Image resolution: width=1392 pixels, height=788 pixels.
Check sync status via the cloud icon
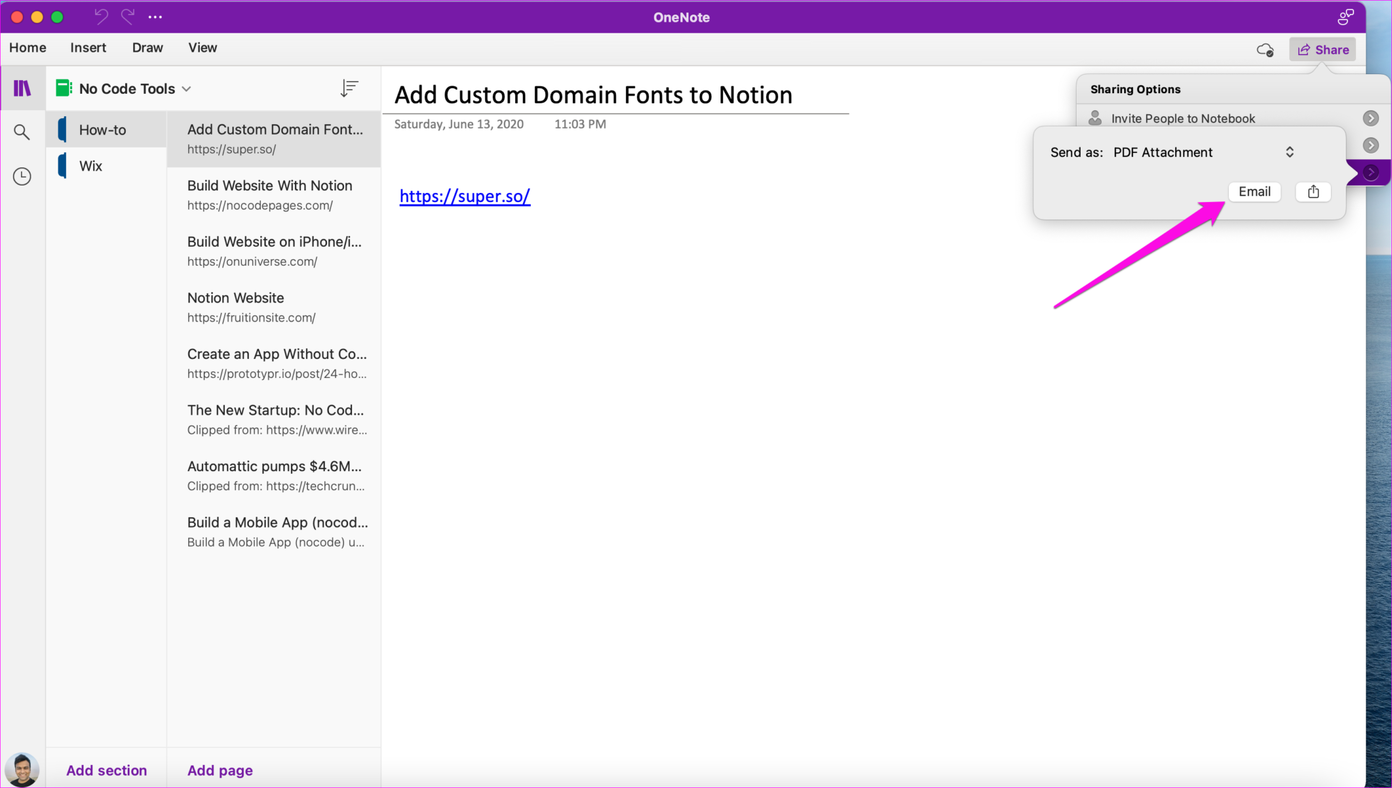1264,49
